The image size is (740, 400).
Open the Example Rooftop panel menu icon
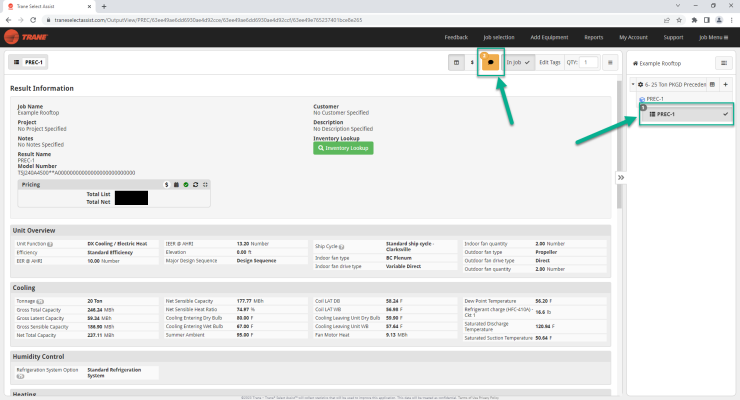point(723,63)
